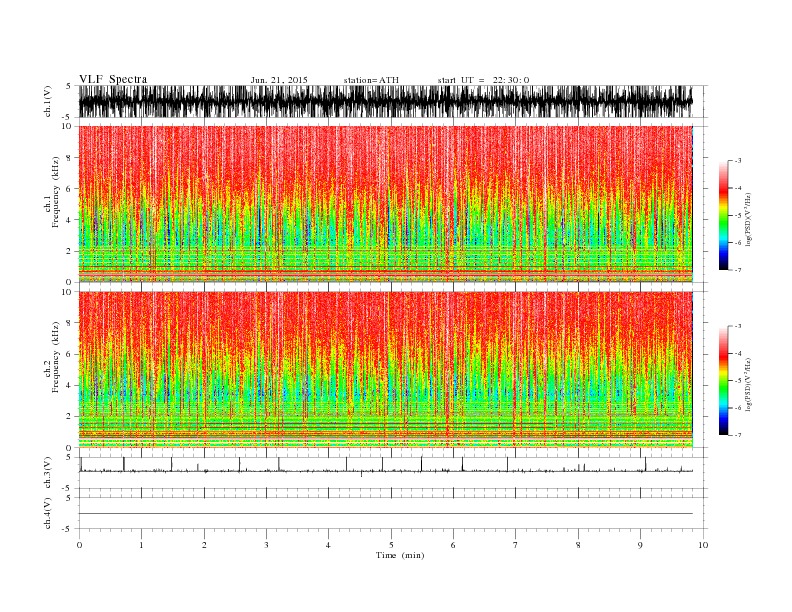Click the ch.1 color bar "log(PSD)(V²/Hz)" label
Screen dimensions: 792x612
point(749,219)
